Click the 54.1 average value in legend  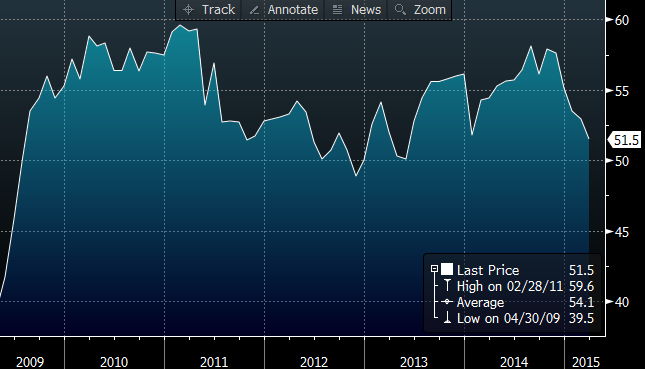581,302
